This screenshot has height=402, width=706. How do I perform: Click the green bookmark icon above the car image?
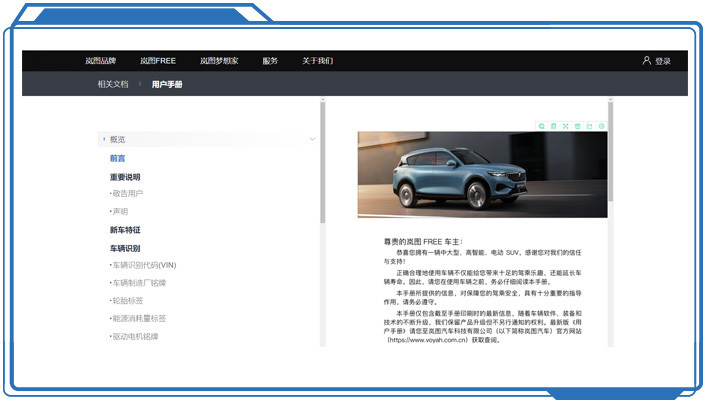[554, 126]
